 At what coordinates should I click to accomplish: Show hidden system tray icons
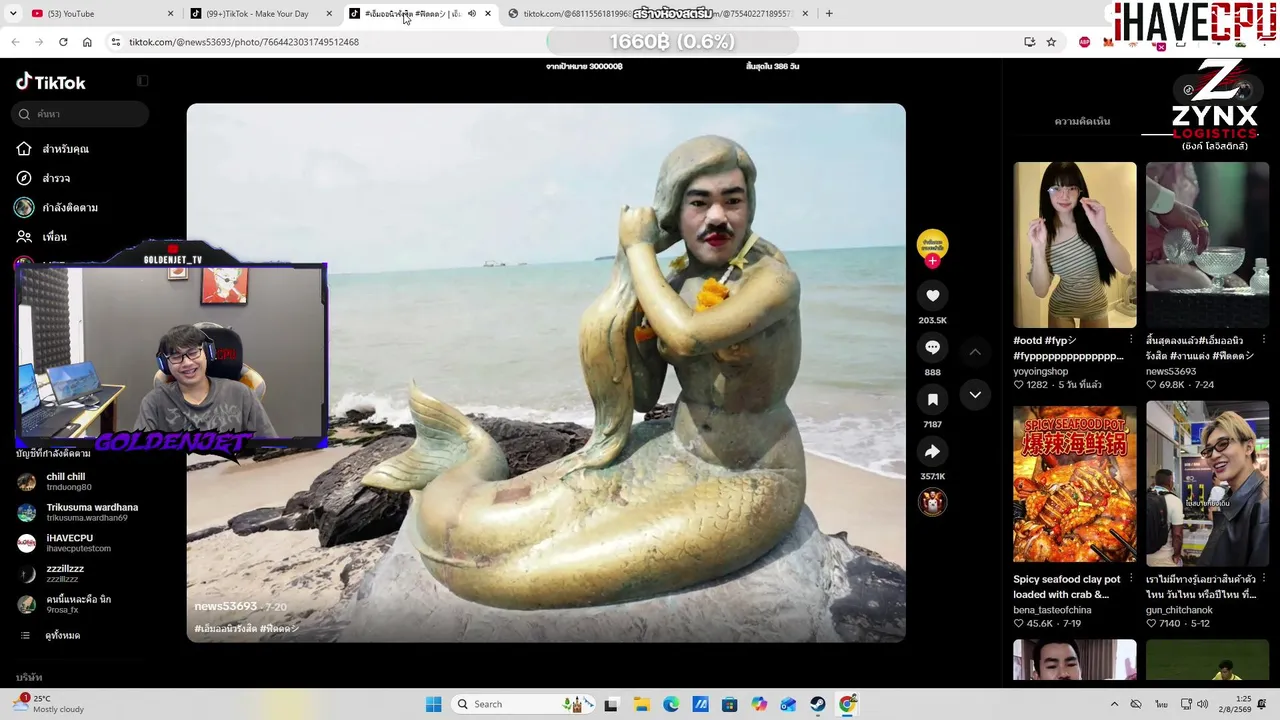click(x=1114, y=704)
